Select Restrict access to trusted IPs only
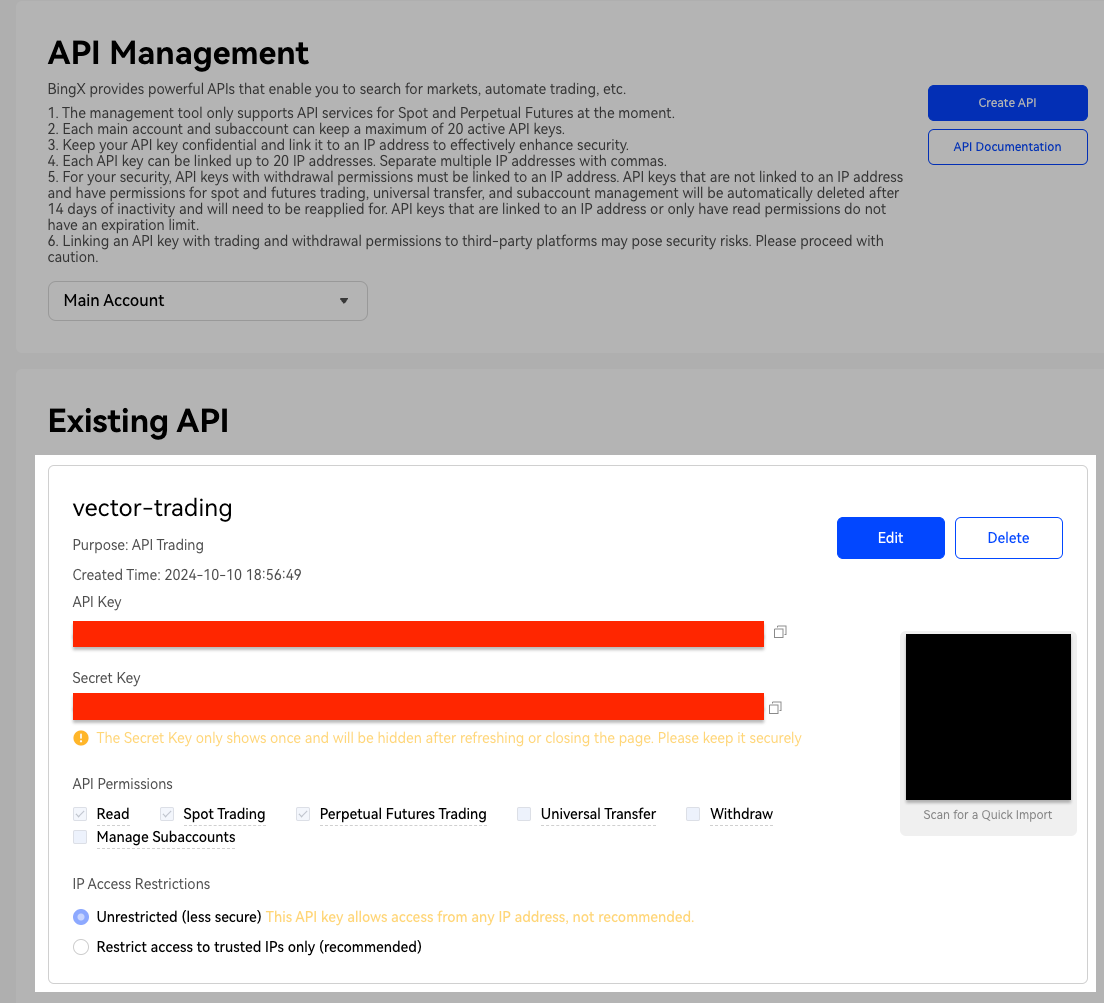1104x1003 pixels. [82, 947]
